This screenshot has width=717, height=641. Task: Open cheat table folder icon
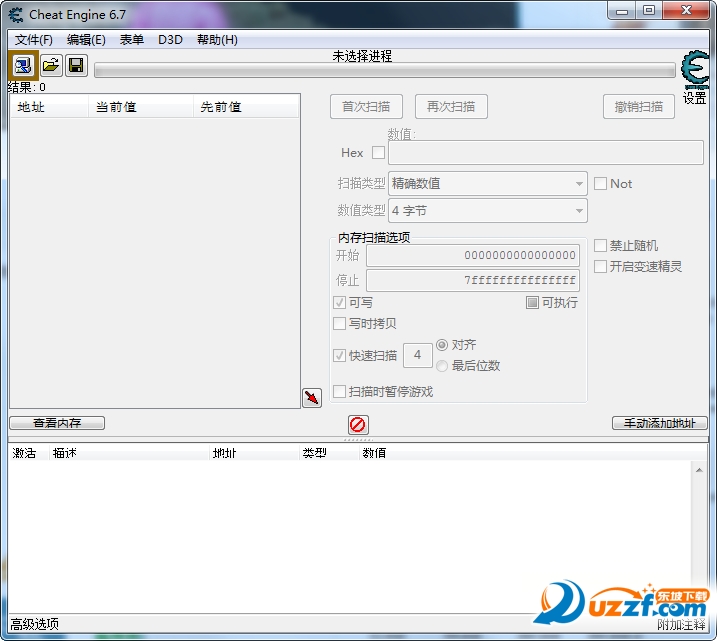(51, 65)
